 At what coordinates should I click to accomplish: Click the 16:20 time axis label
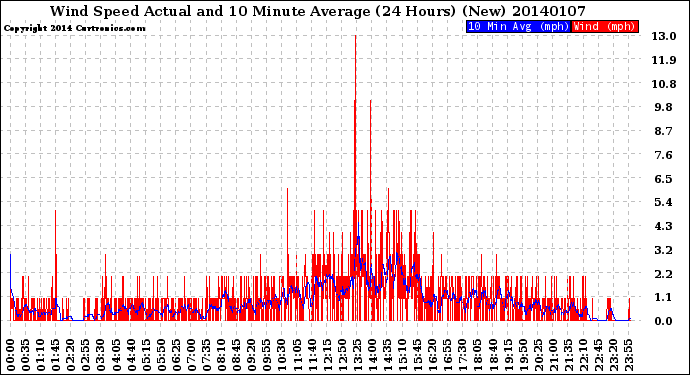[433, 355]
